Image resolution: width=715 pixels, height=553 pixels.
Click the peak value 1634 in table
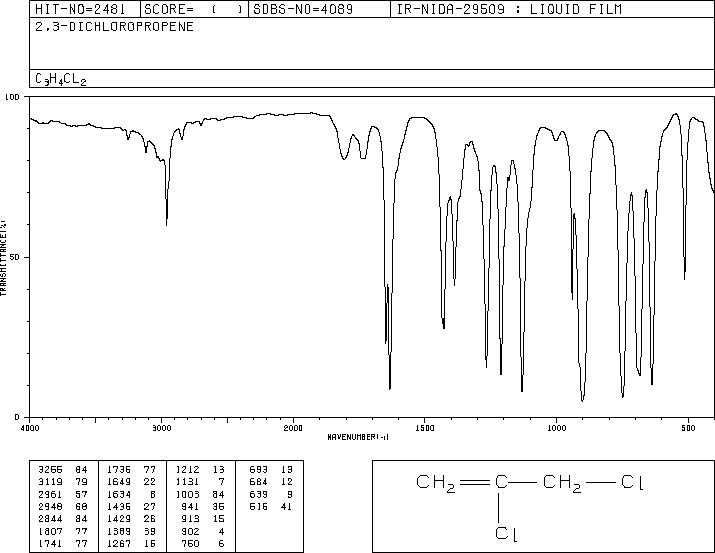pyautogui.click(x=119, y=494)
